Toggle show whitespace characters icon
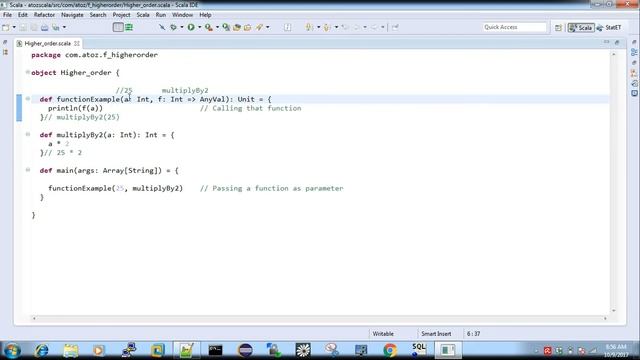This screenshot has width=640, height=360. [x=129, y=27]
